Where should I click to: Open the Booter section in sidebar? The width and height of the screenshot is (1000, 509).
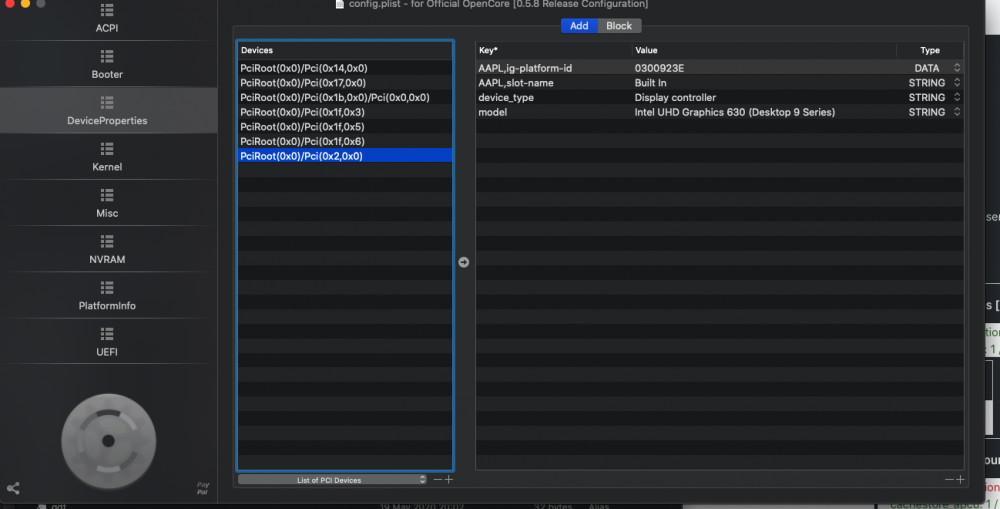click(107, 64)
